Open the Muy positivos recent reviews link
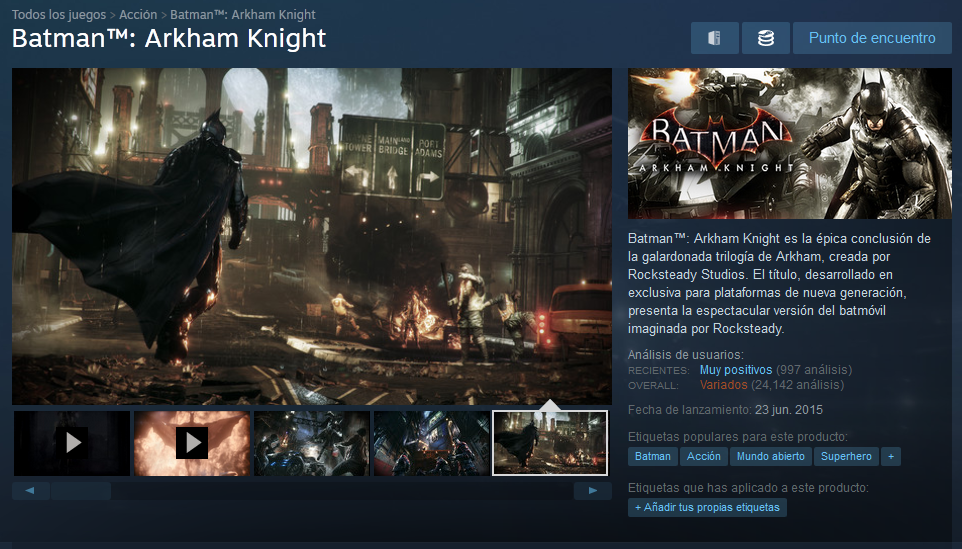The width and height of the screenshot is (962, 549). tap(736, 370)
